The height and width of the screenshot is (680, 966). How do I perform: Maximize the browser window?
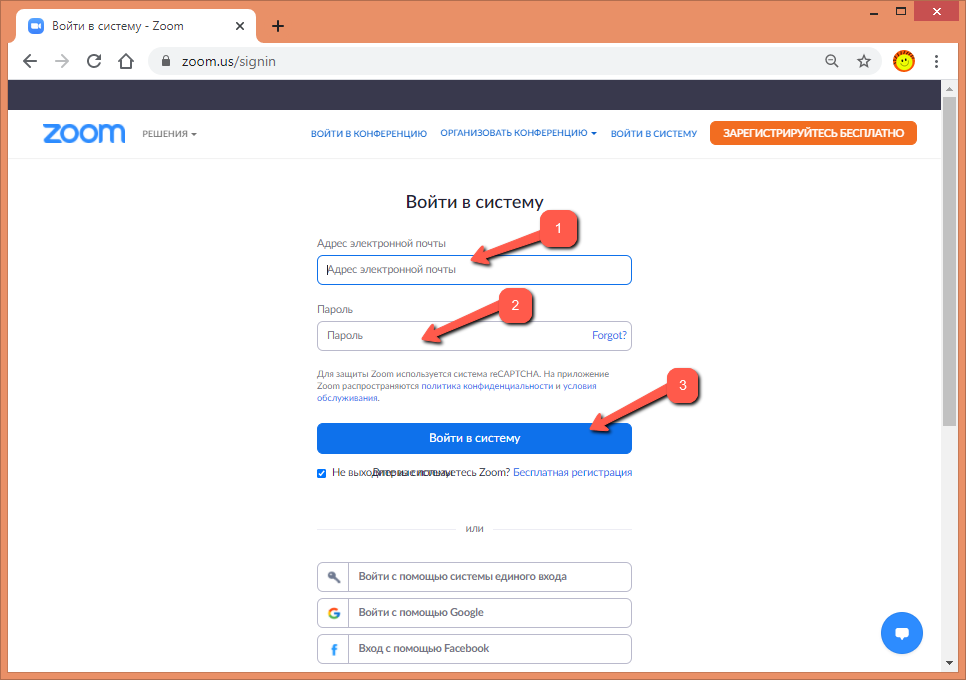901,12
